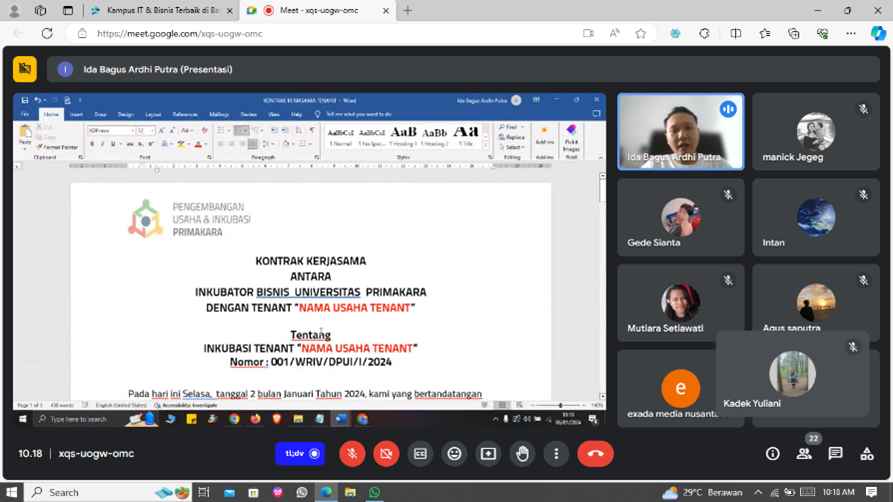This screenshot has width=893, height=502.
Task: Open File Explorer on taskbar
Action: pyautogui.click(x=350, y=492)
